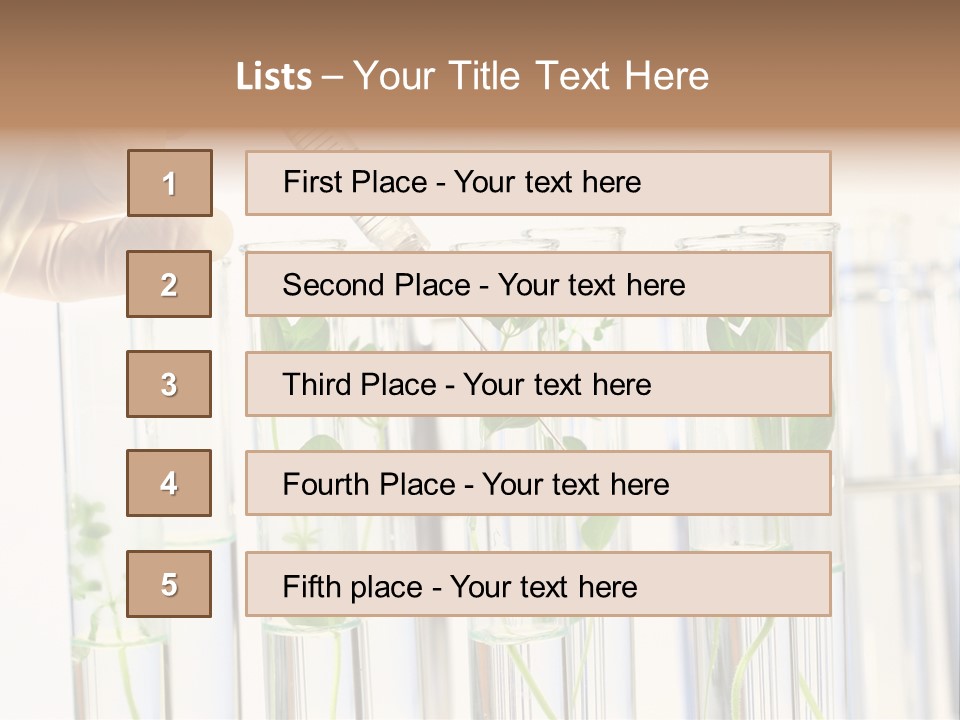Image resolution: width=960 pixels, height=720 pixels.
Task: Click the number 1 box
Action: coord(170,183)
